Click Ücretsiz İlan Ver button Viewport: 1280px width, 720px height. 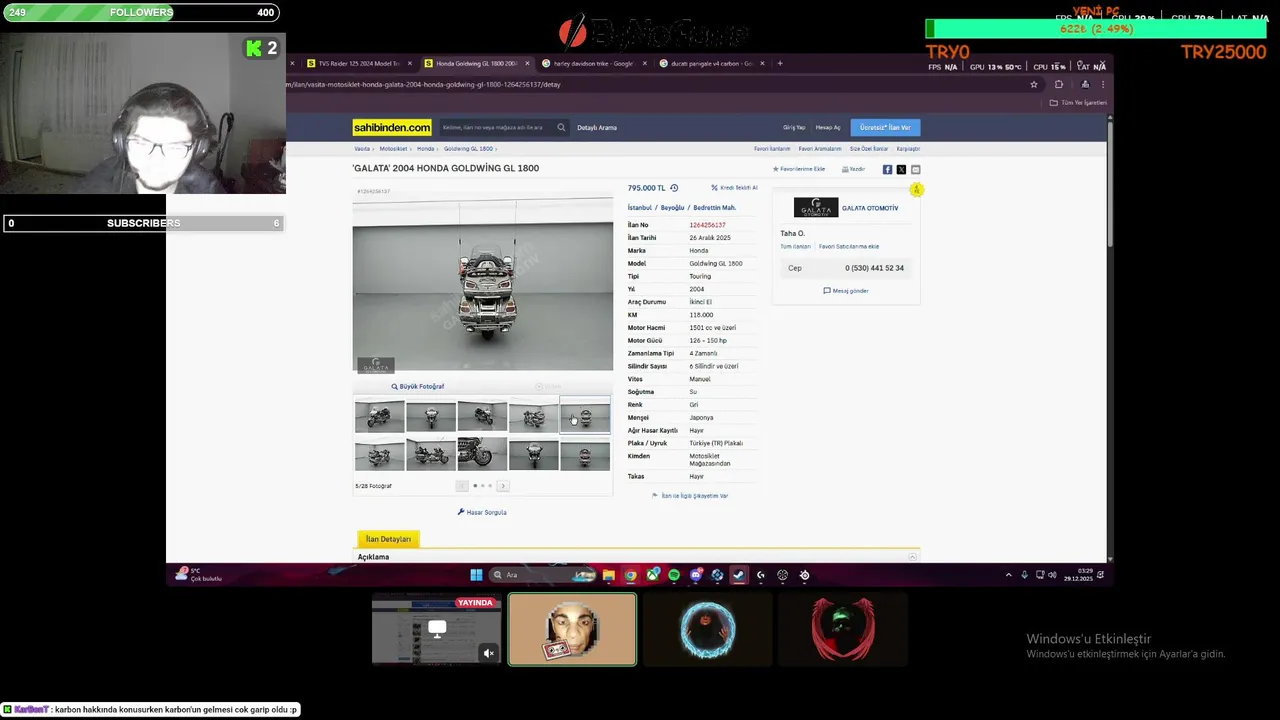885,127
